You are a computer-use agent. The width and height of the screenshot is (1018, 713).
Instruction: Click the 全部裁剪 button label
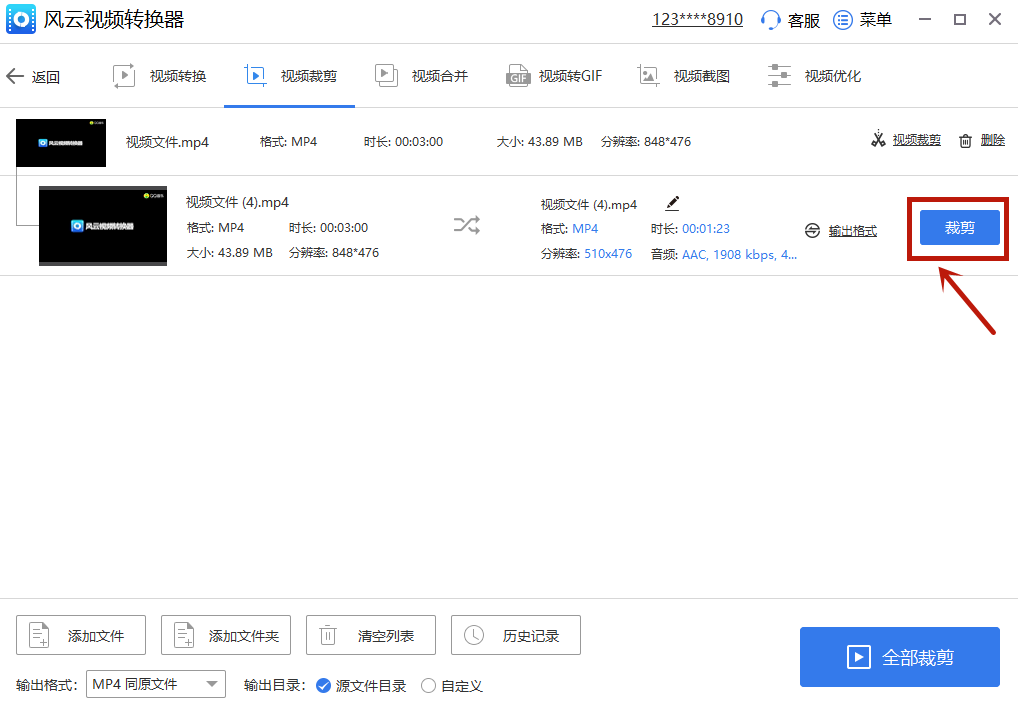click(917, 658)
